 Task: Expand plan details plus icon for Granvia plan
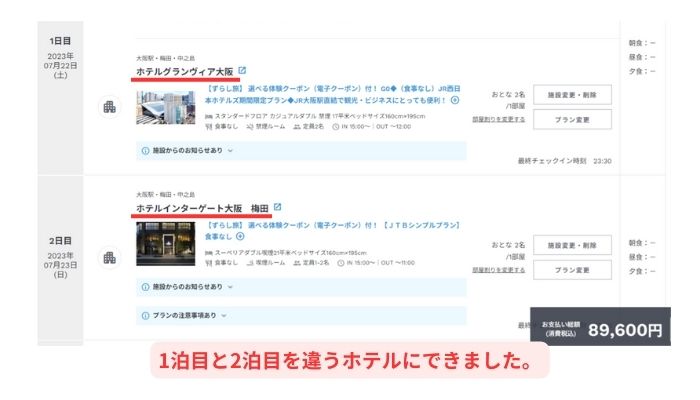(454, 100)
